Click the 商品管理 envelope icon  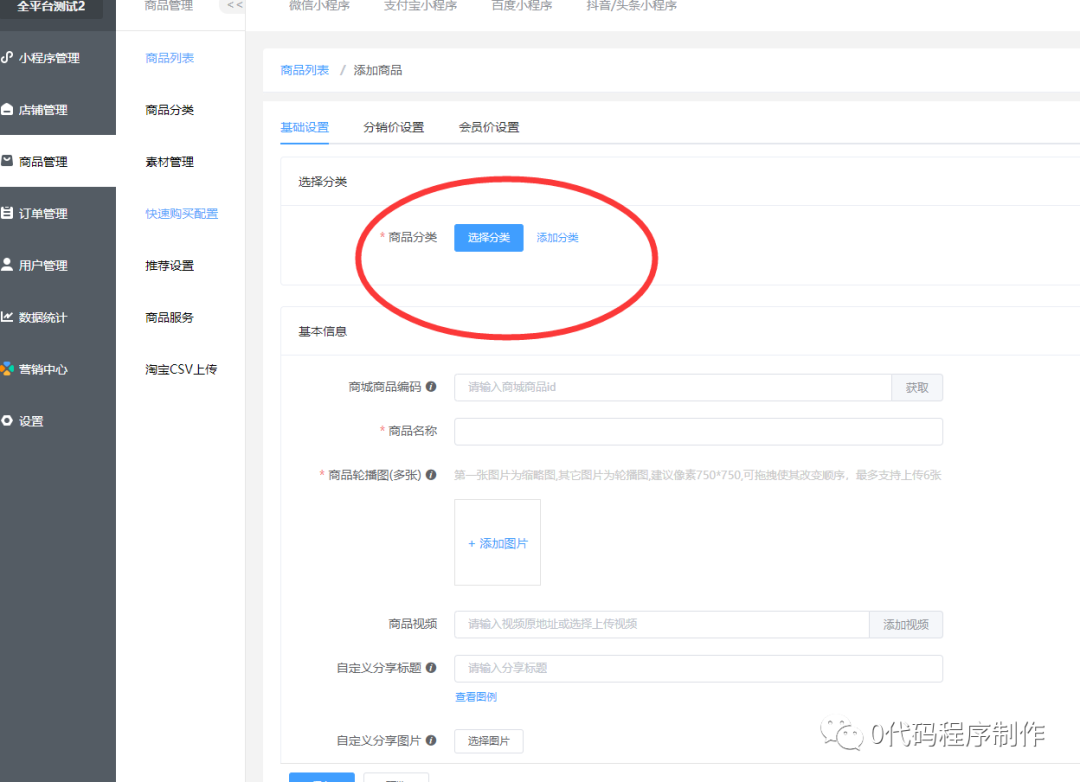tap(7, 161)
